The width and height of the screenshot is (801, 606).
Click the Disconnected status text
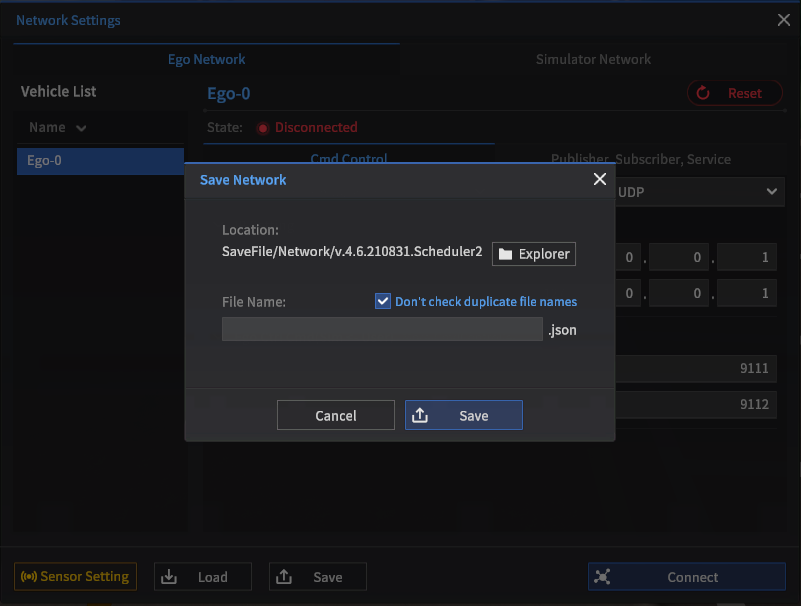(x=316, y=127)
